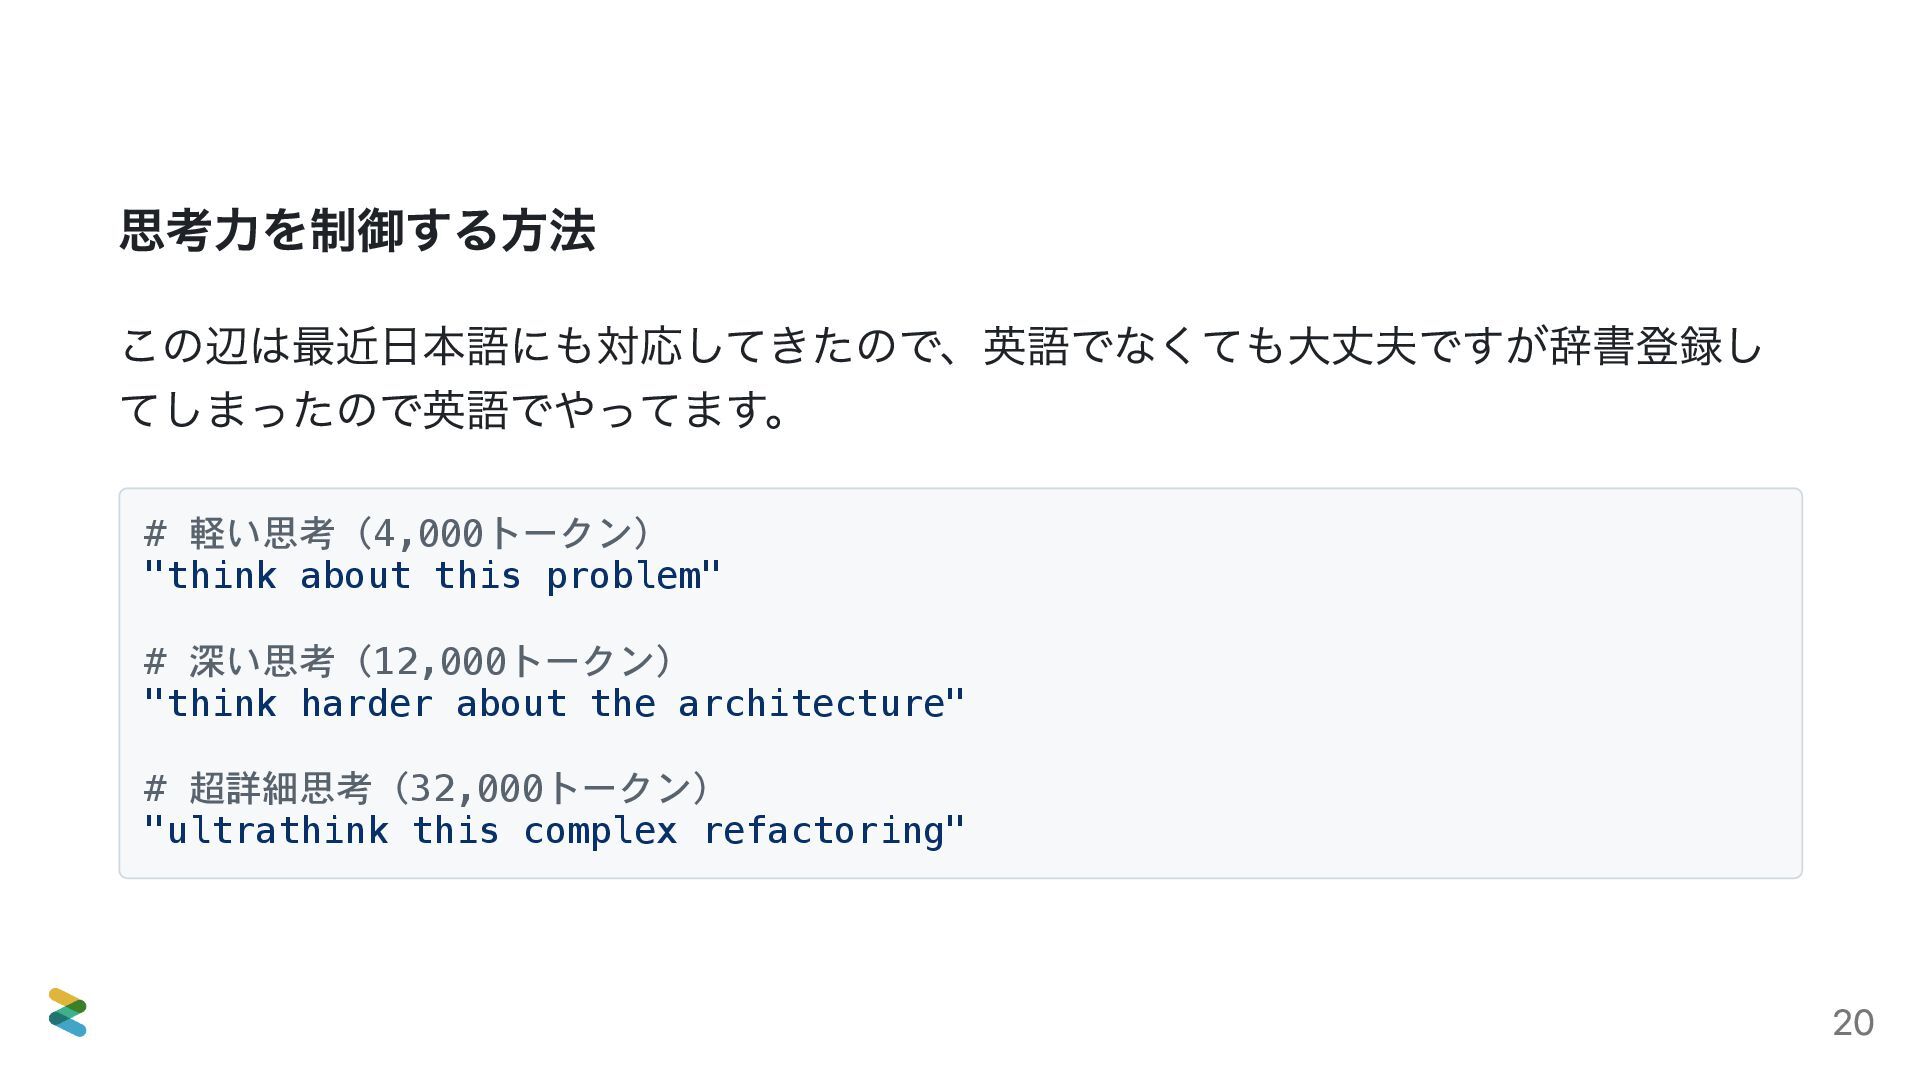Select the "think about this problem" code line
This screenshot has width=1920, height=1080.
coord(432,576)
